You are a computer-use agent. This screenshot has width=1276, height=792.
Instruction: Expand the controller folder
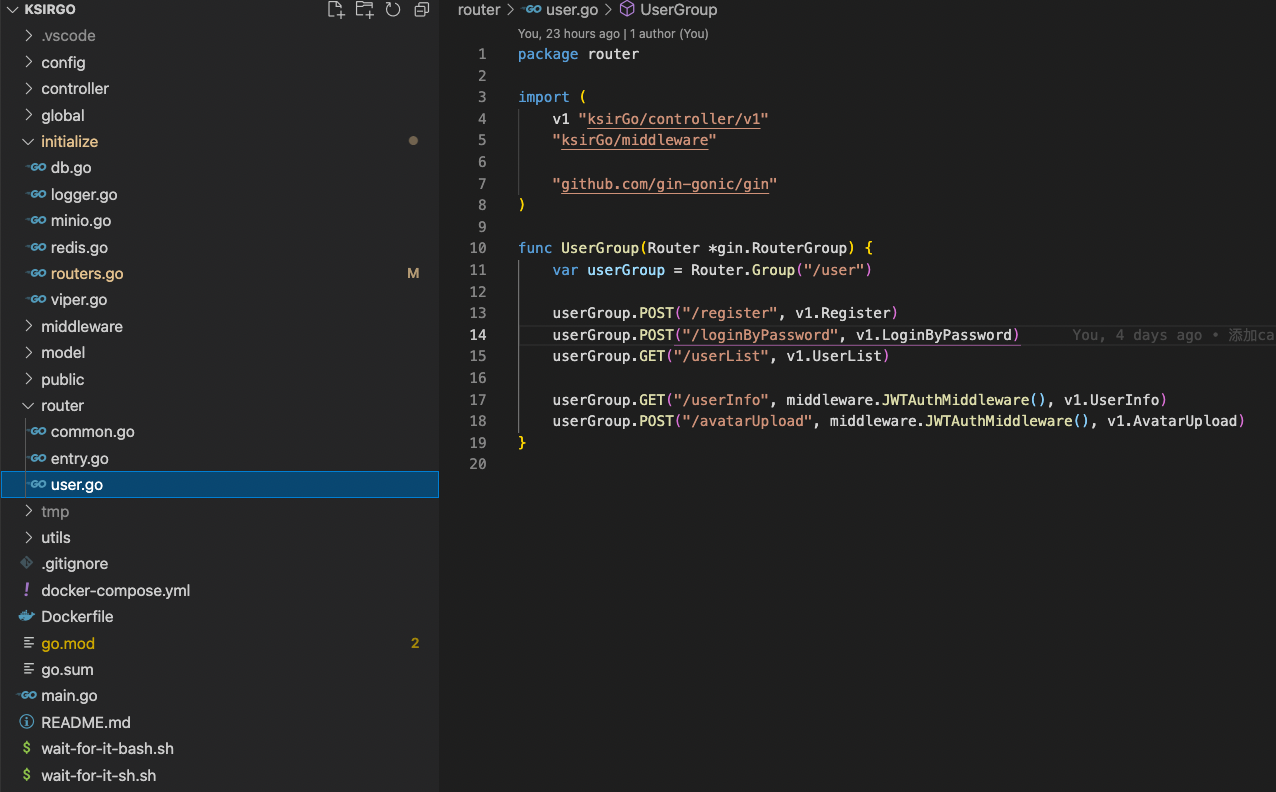click(x=28, y=88)
